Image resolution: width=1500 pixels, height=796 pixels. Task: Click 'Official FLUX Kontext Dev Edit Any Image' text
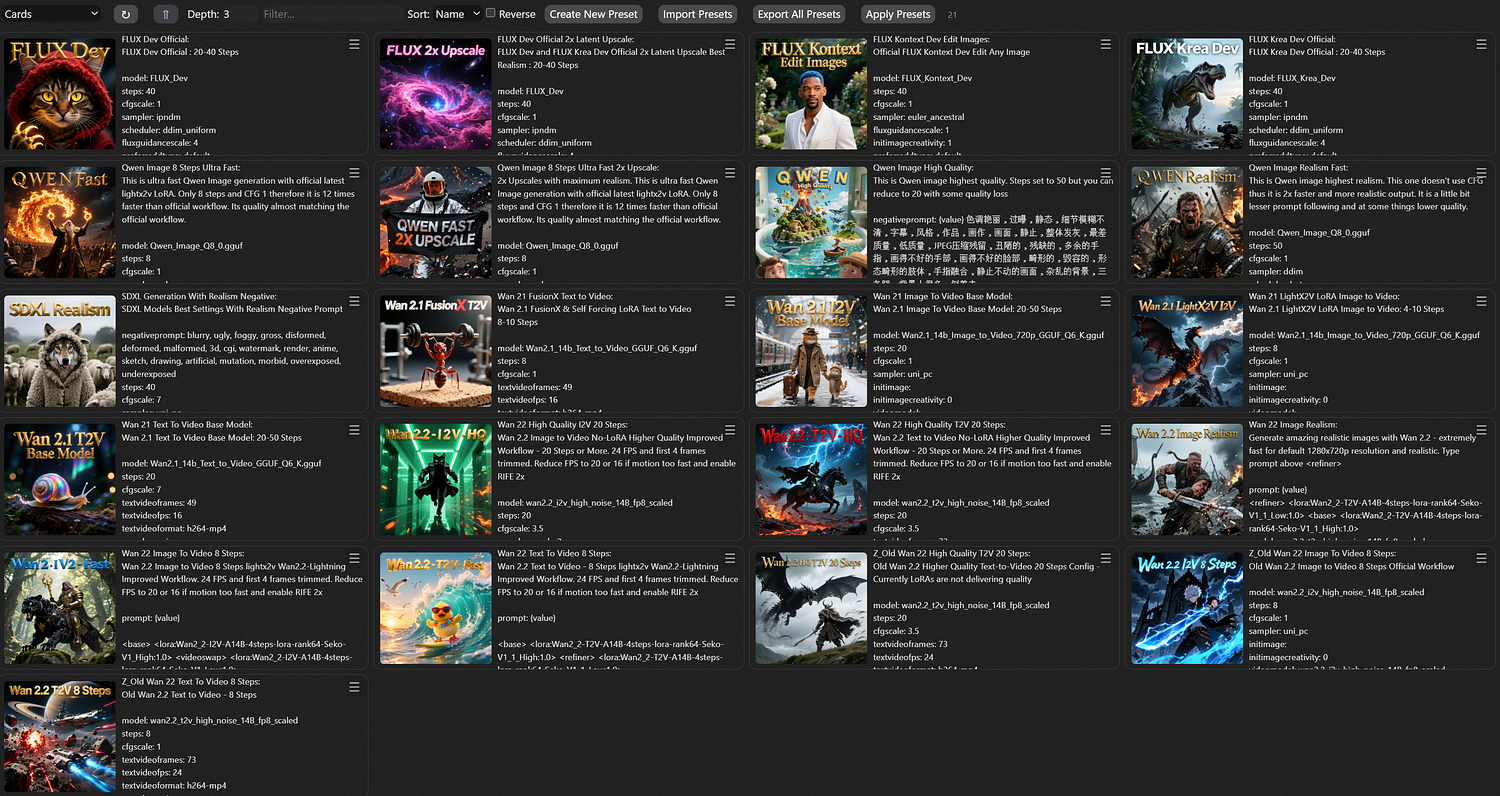[951, 52]
